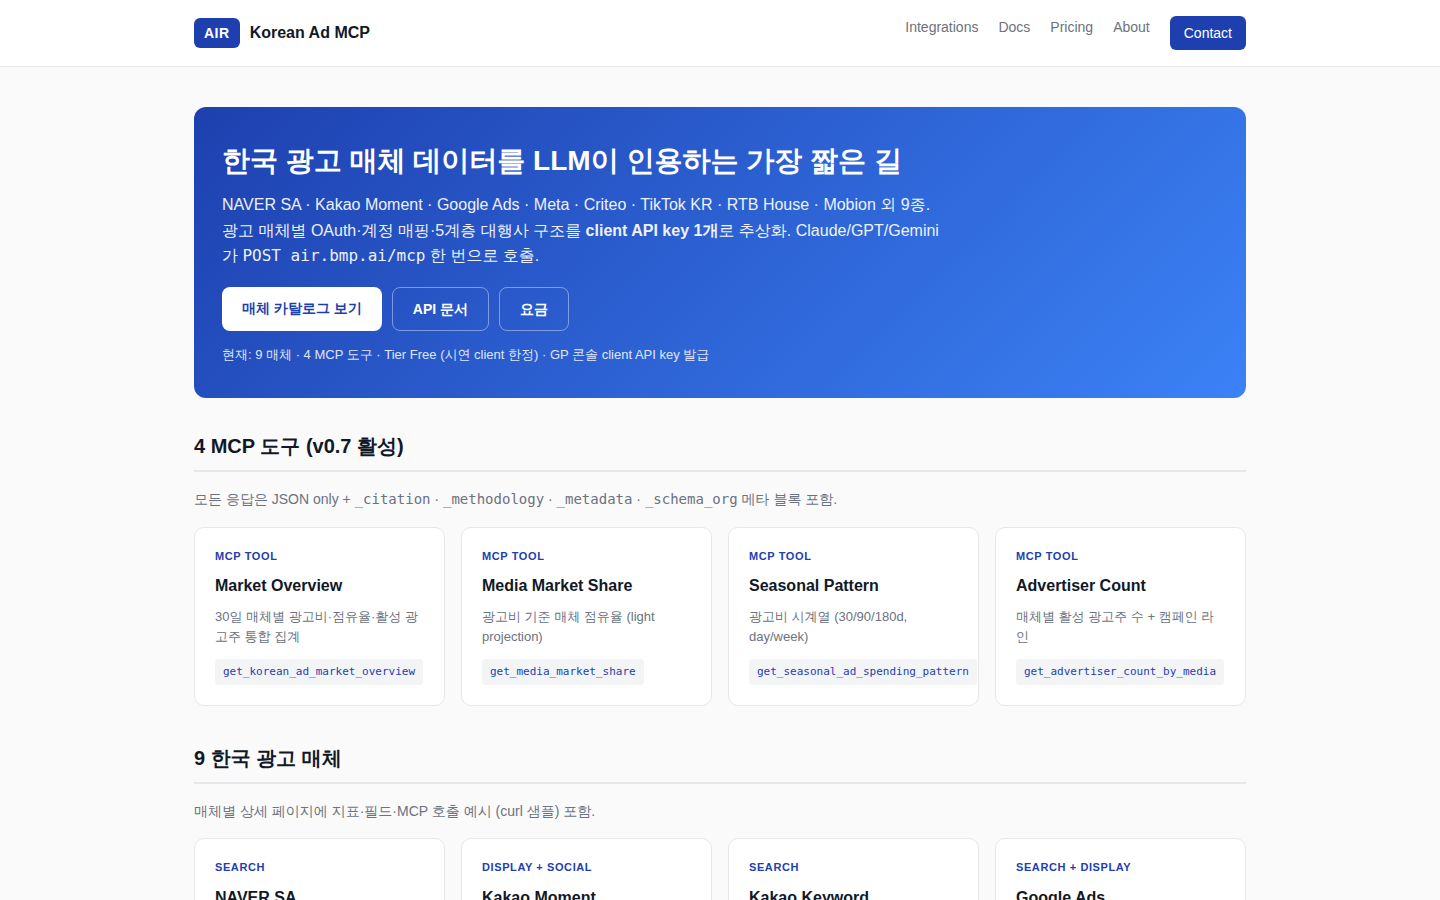
Task: Open the Media Market Share tool card title
Action: click(x=557, y=586)
